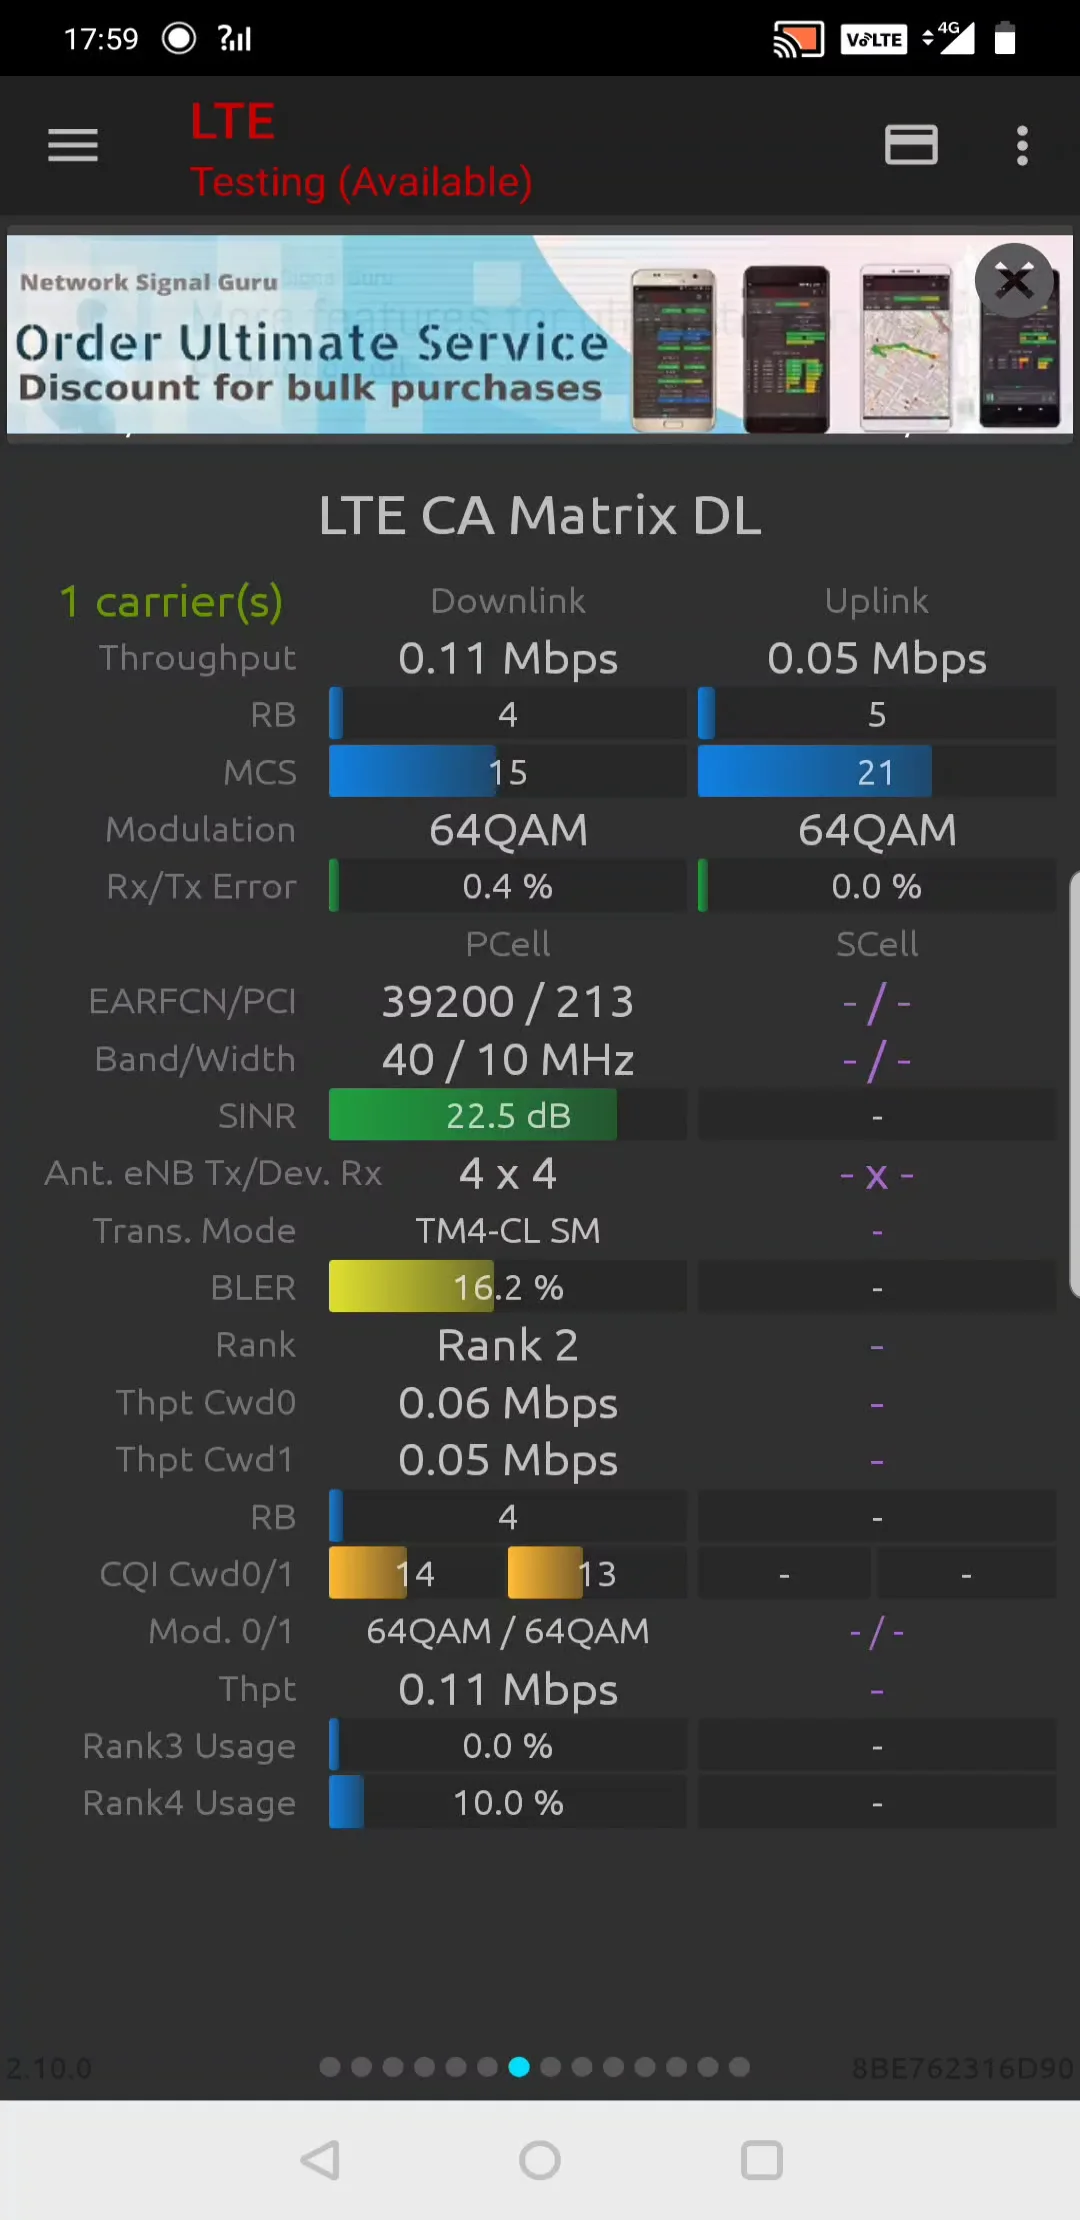Viewport: 1080px width, 2220px height.
Task: Tap the green SINR 22.5 dB bar
Action: pyautogui.click(x=507, y=1115)
